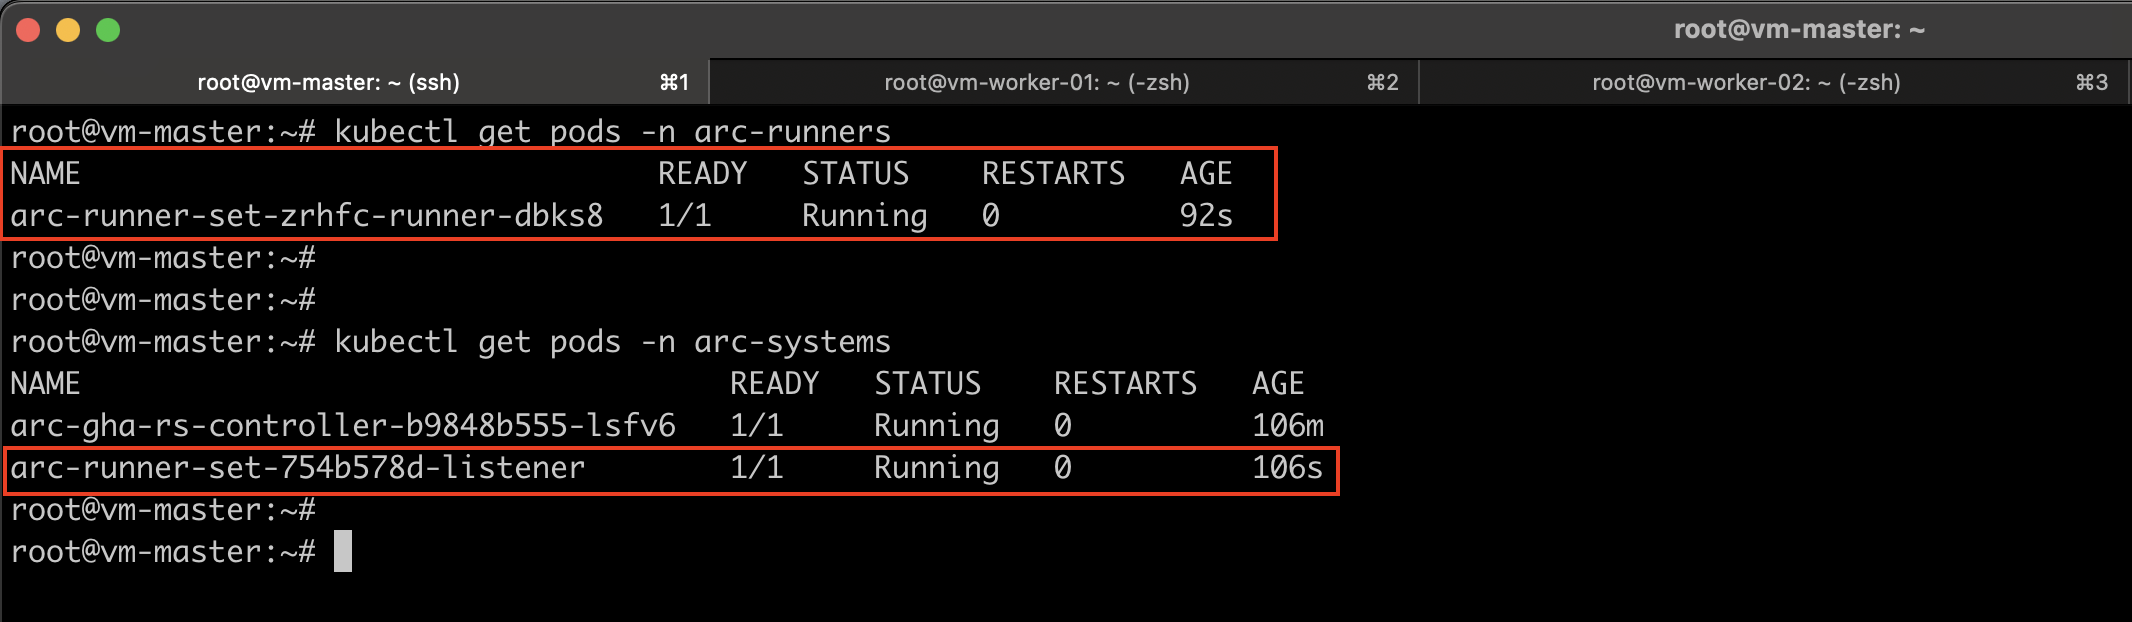Viewport: 2132px width, 622px height.
Task: Click the 1/1 ready value of the listener pod
Action: point(757,468)
